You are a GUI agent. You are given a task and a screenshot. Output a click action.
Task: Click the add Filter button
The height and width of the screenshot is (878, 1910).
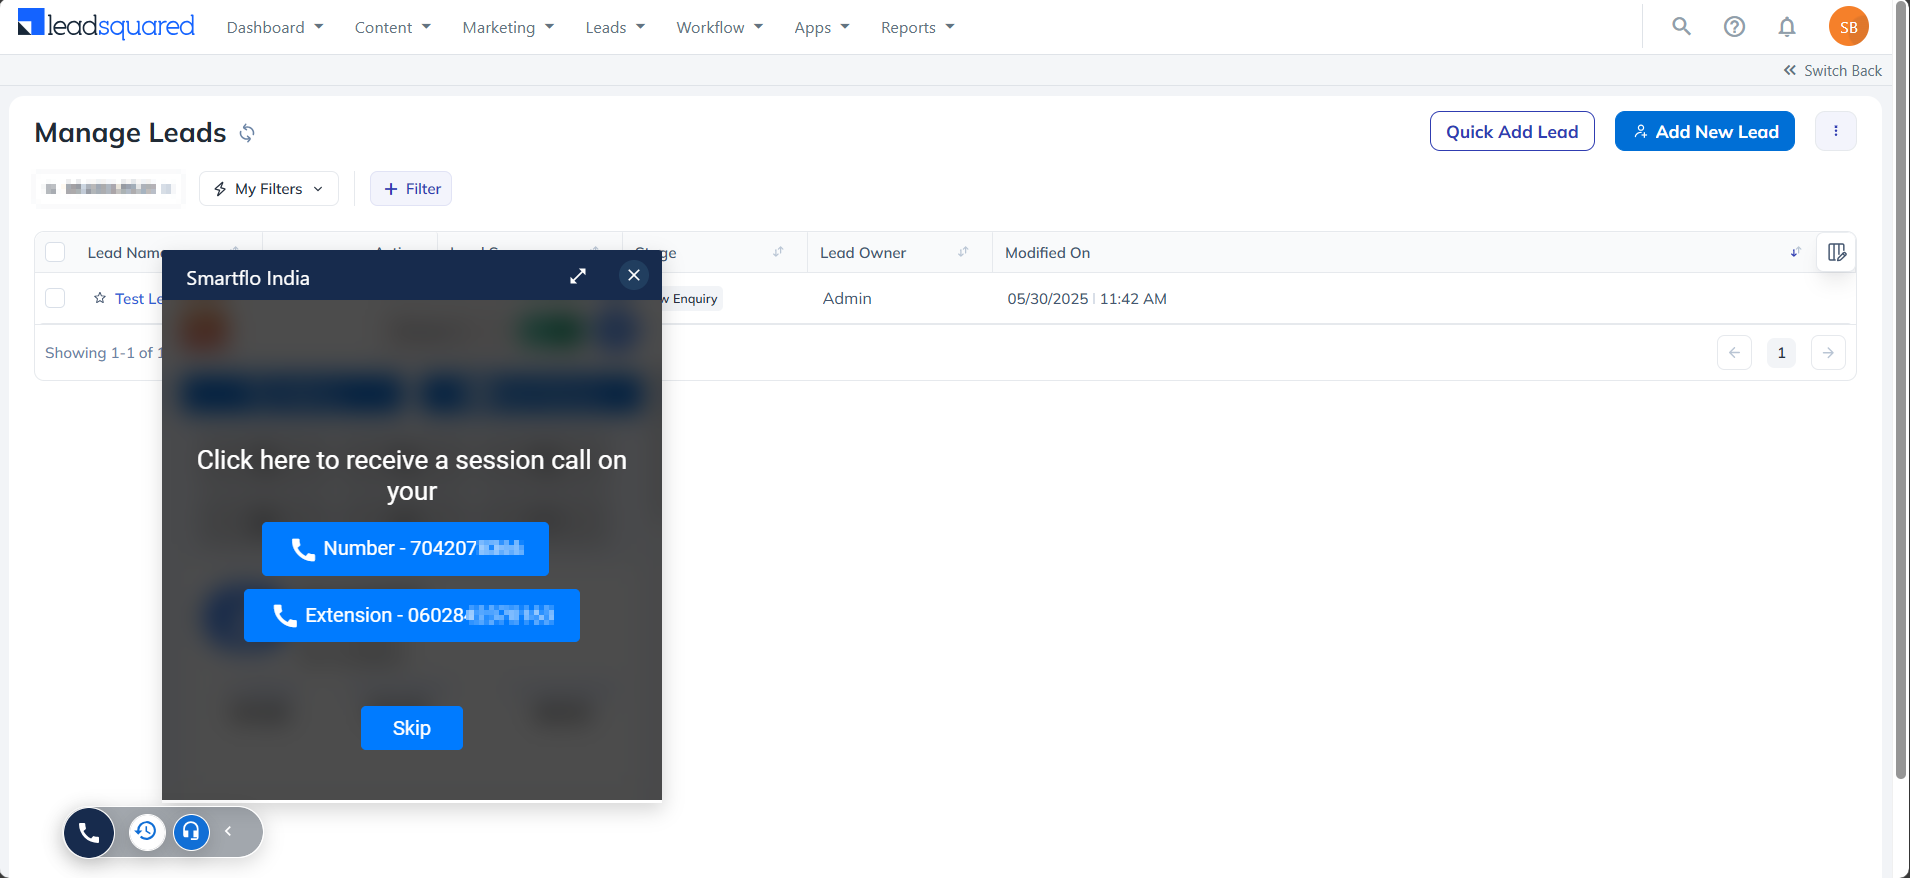point(411,189)
